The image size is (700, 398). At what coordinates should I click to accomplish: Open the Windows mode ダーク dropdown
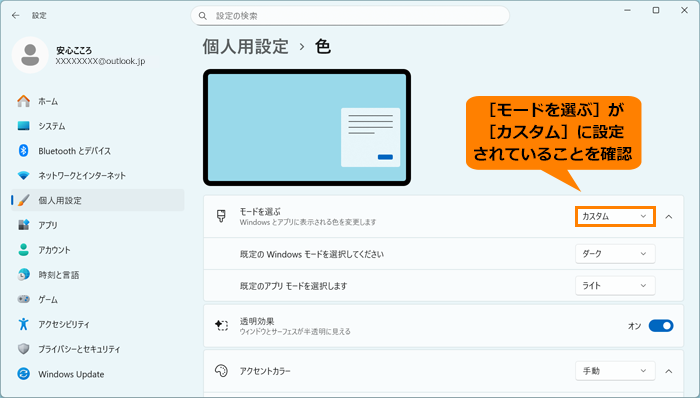[x=615, y=253]
